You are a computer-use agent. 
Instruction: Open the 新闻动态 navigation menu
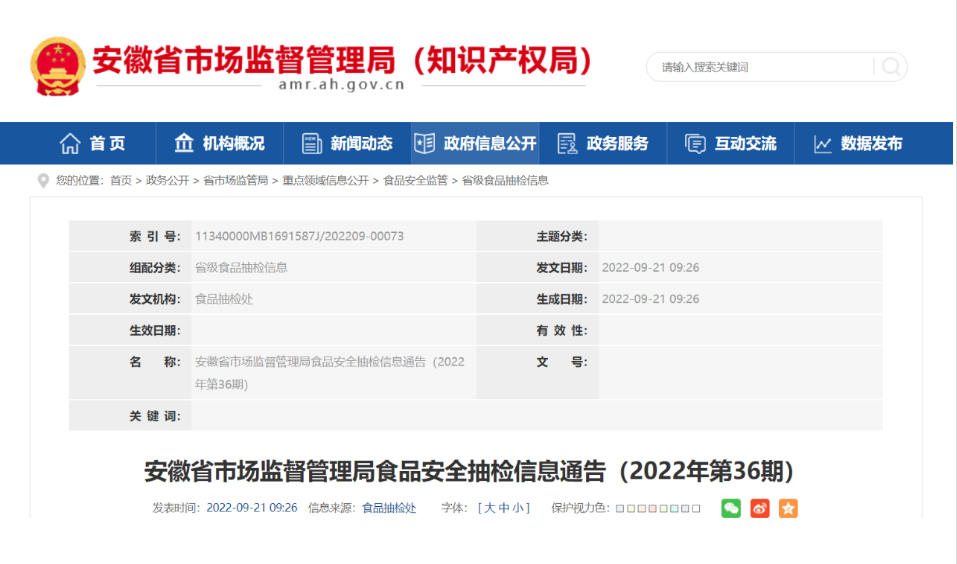347,144
